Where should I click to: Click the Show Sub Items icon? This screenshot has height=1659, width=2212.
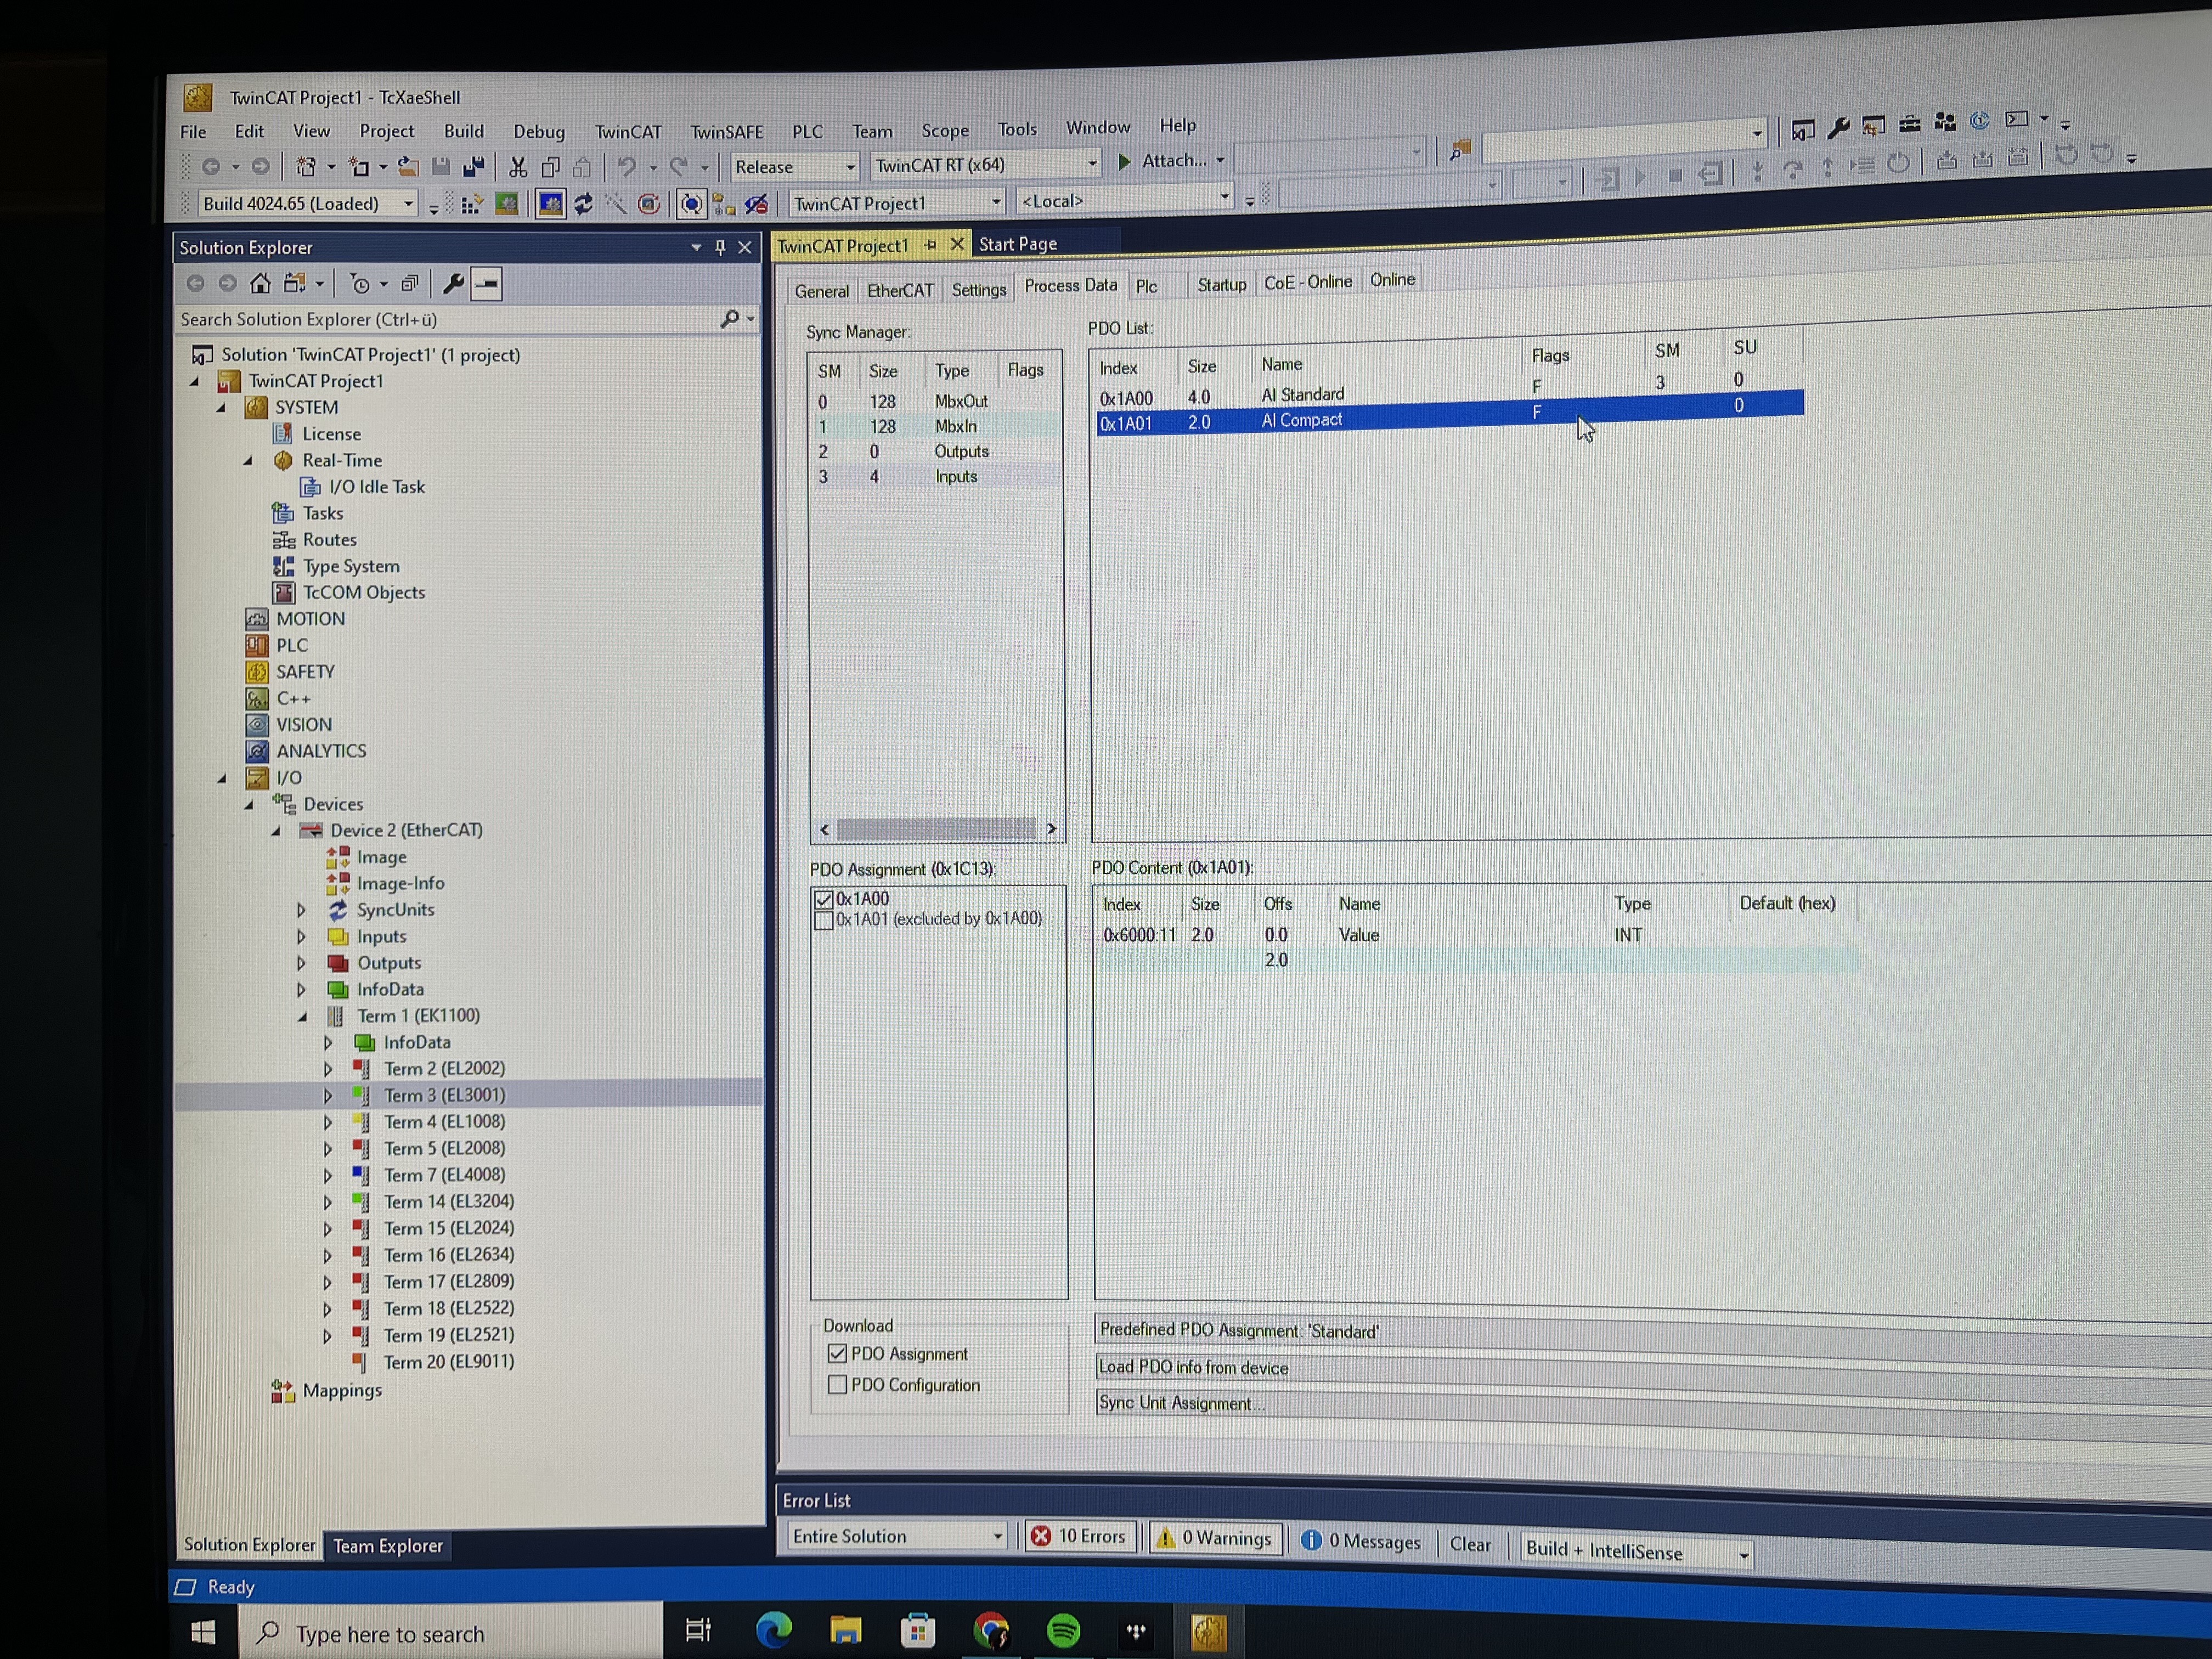coord(724,205)
